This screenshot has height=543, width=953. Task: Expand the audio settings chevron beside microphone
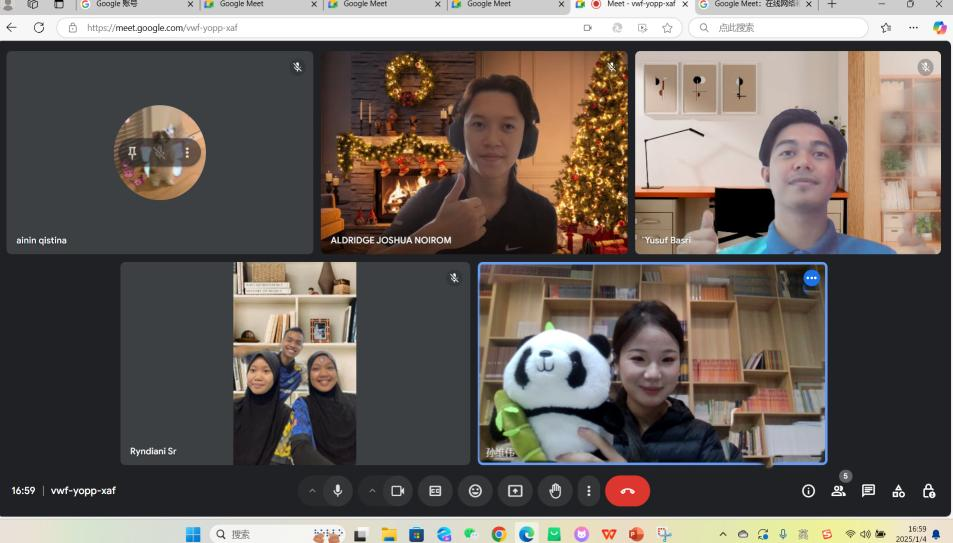tap(312, 491)
